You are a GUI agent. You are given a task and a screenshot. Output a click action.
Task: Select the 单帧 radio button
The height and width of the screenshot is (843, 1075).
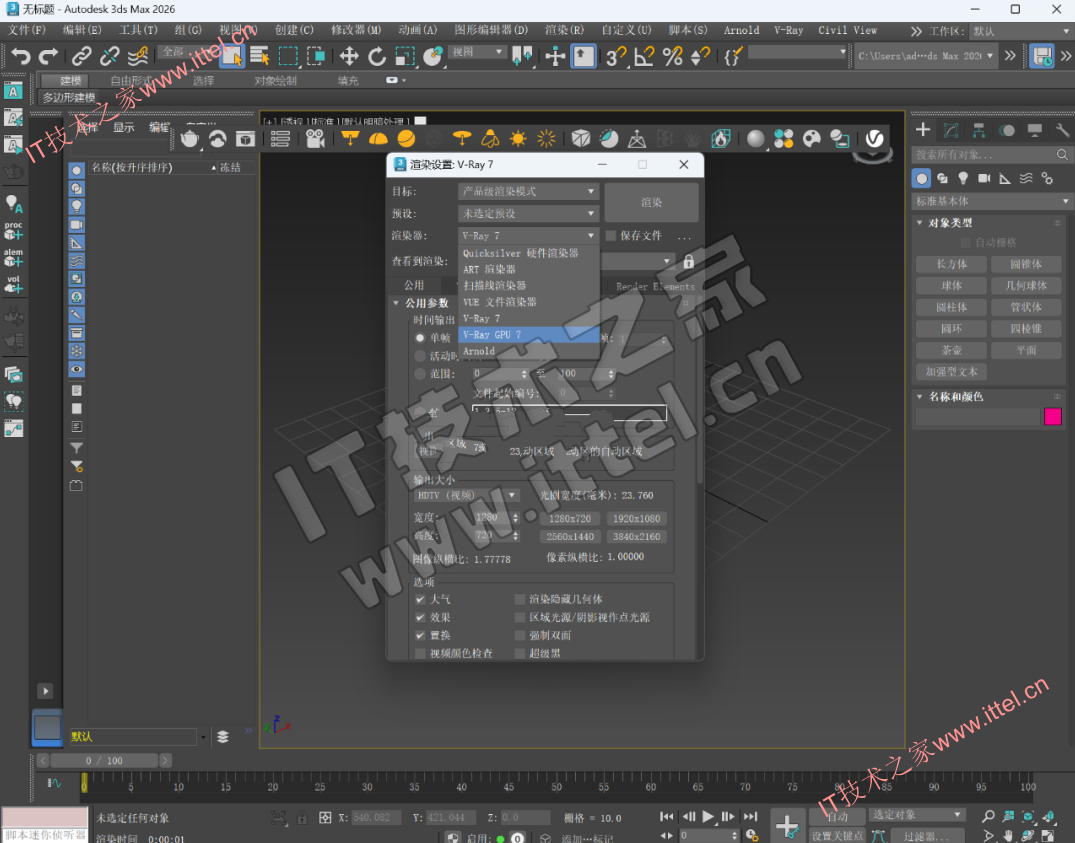[420, 338]
